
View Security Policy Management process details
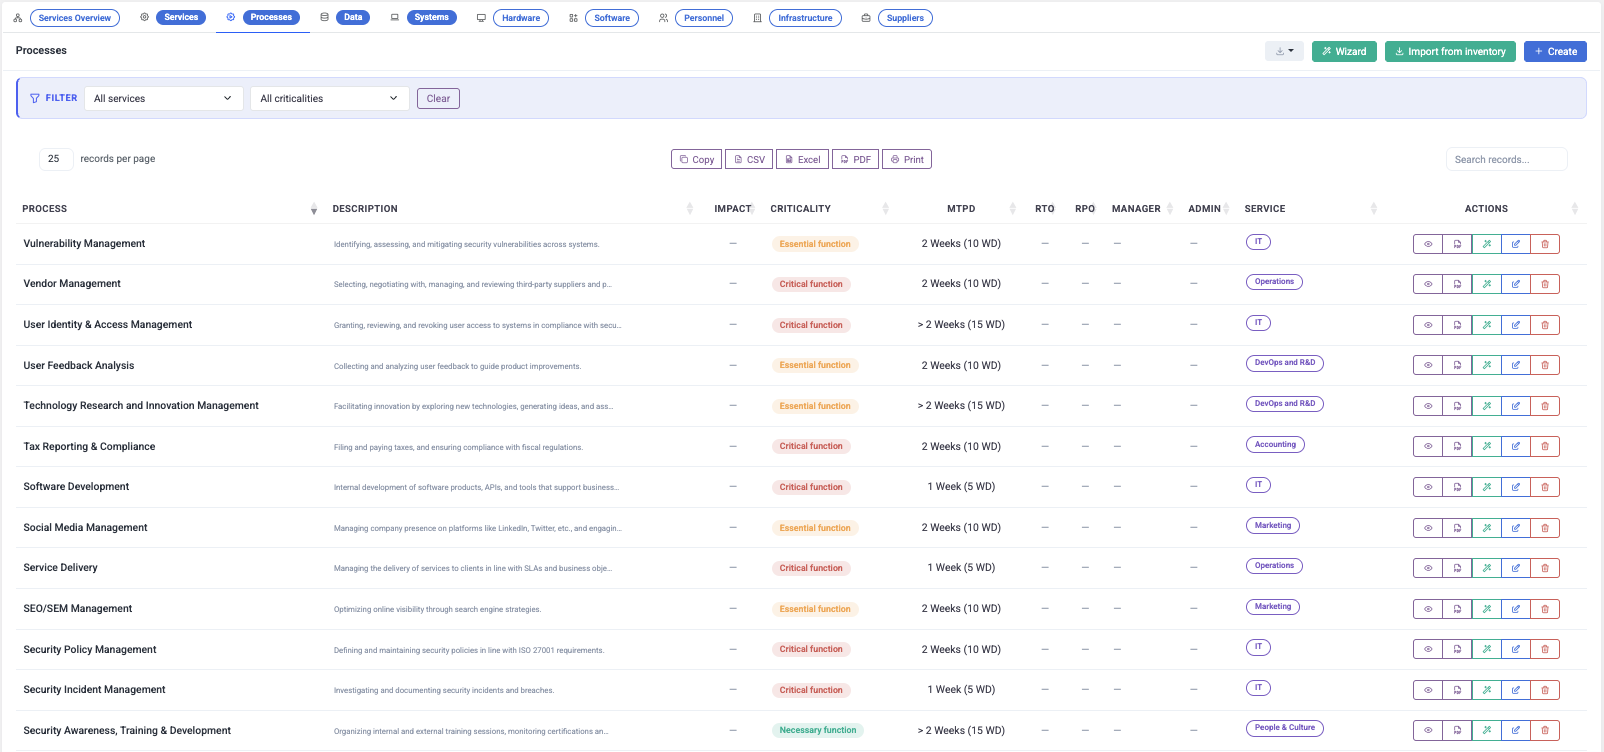click(1428, 650)
